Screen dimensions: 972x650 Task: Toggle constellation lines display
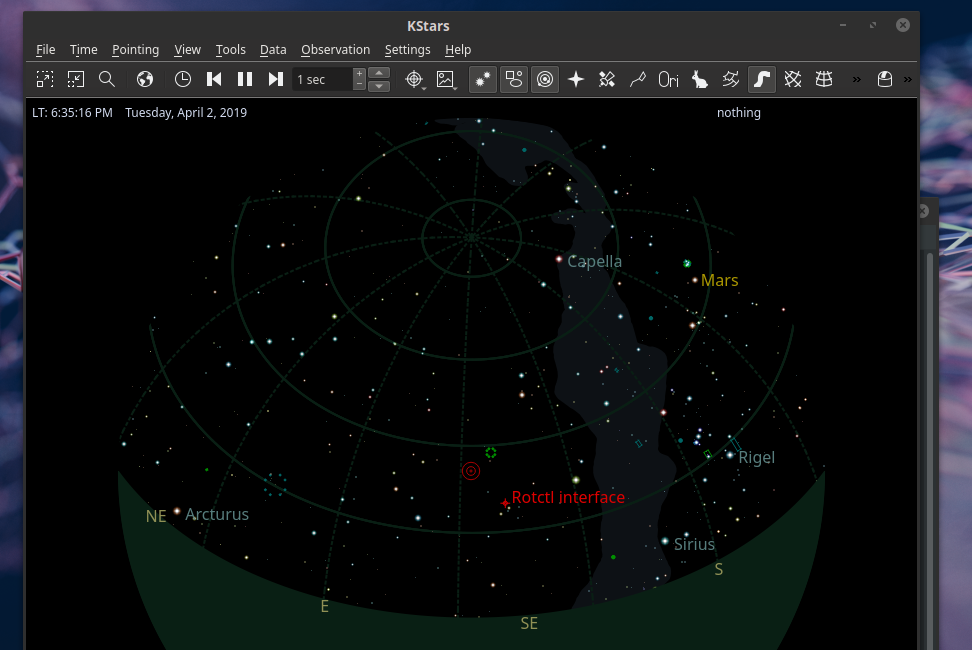tap(638, 79)
